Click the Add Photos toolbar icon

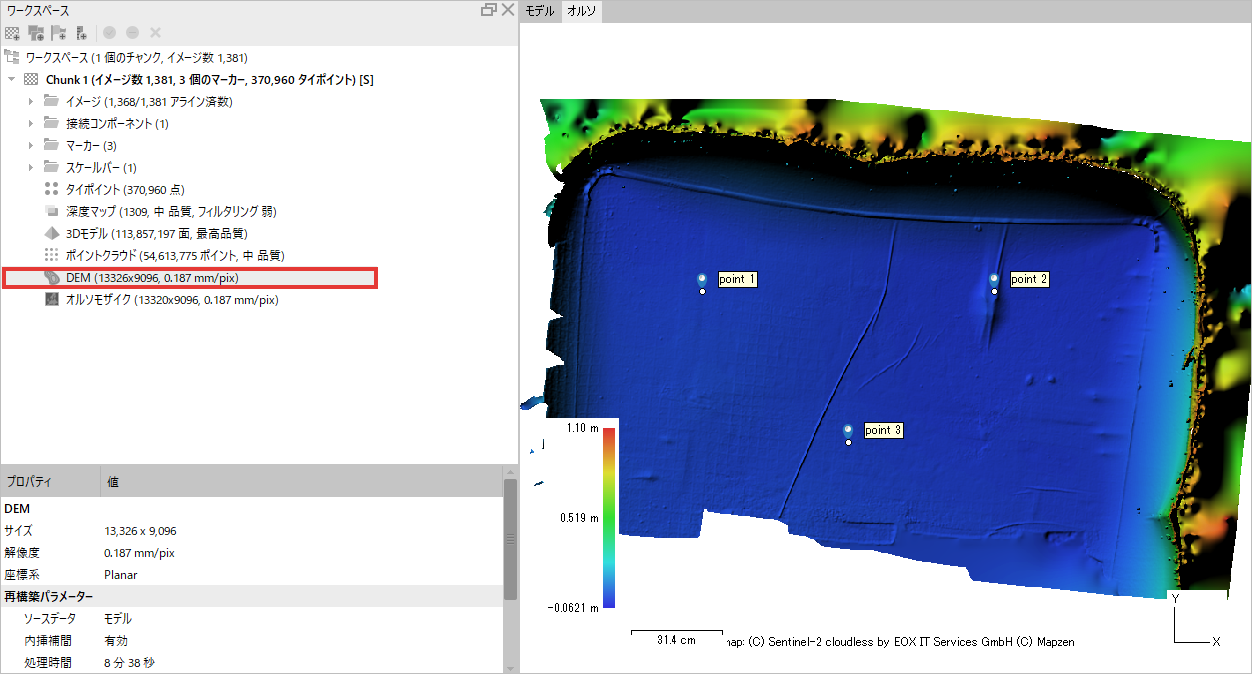[36, 33]
